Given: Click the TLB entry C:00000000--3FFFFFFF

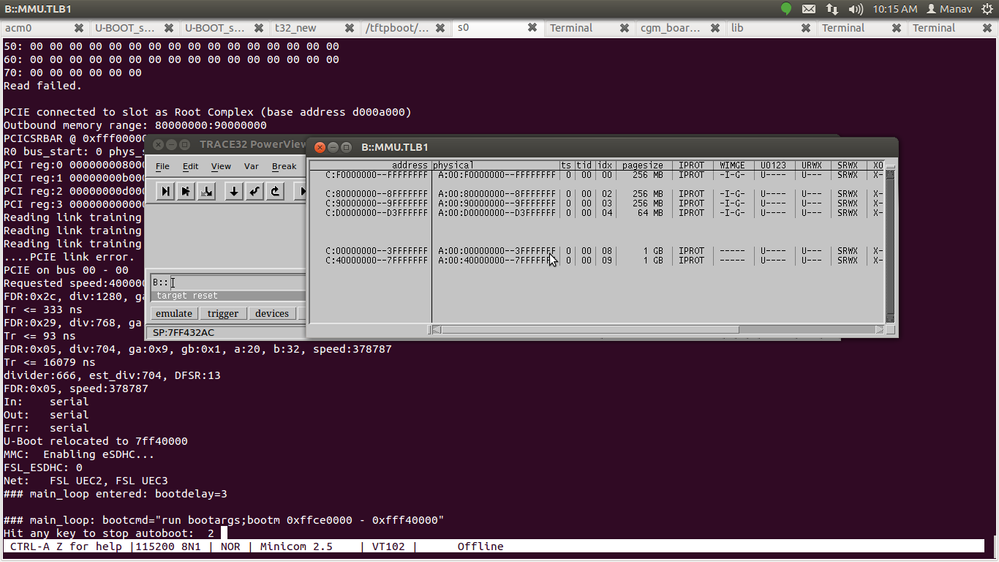Looking at the screenshot, I should (377, 251).
